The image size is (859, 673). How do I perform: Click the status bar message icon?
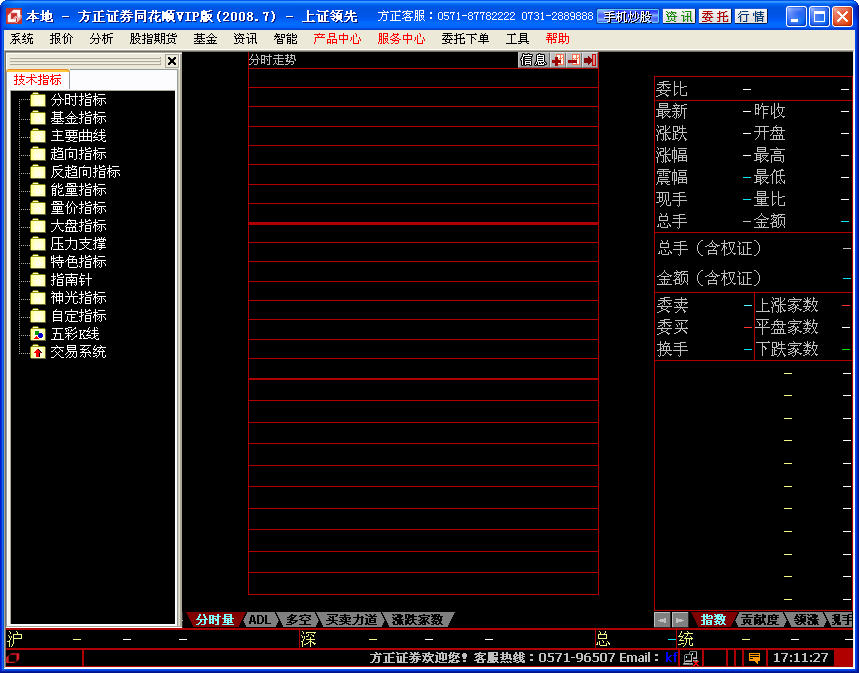coord(754,658)
